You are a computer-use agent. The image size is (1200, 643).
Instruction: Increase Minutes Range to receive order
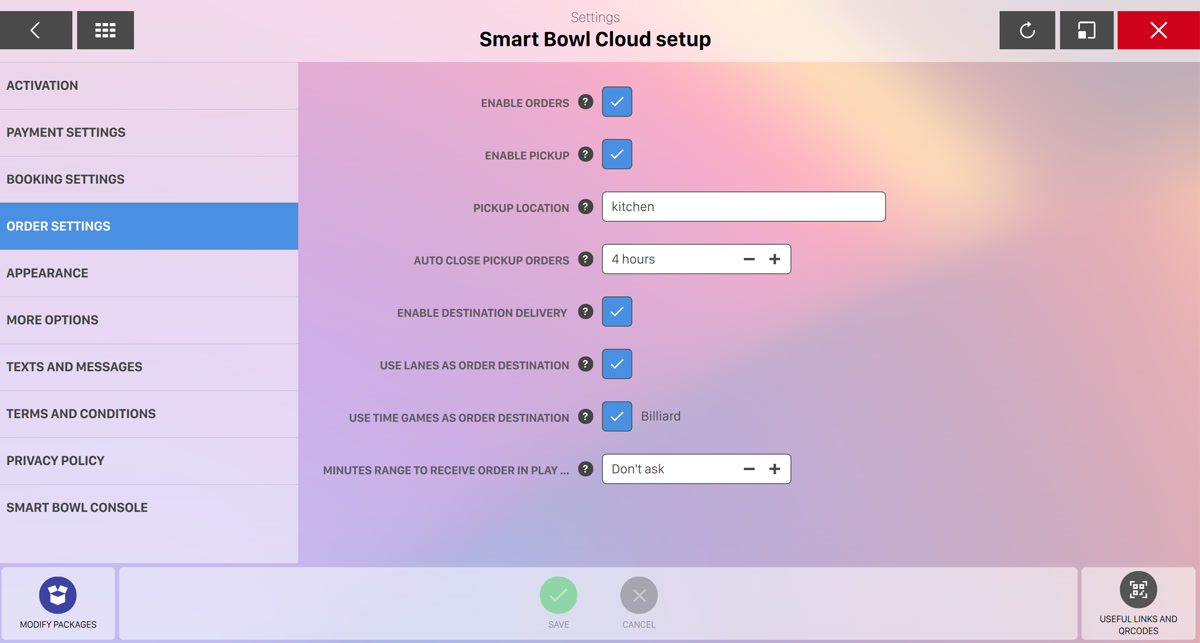pos(774,469)
